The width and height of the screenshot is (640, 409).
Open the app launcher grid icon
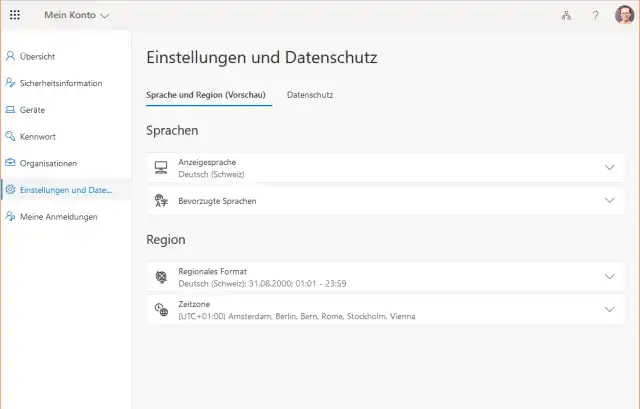pyautogui.click(x=15, y=15)
